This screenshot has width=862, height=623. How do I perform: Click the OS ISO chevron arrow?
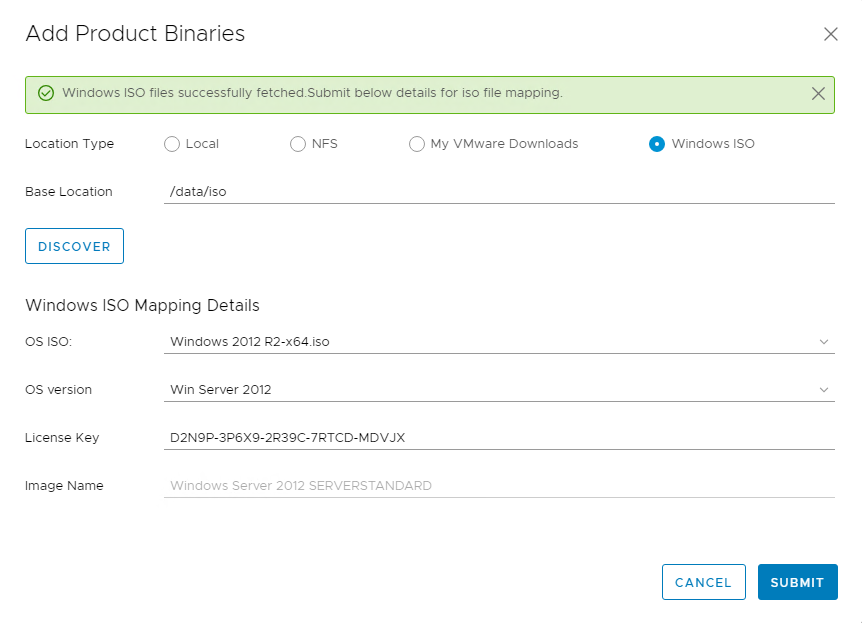pyautogui.click(x=824, y=342)
